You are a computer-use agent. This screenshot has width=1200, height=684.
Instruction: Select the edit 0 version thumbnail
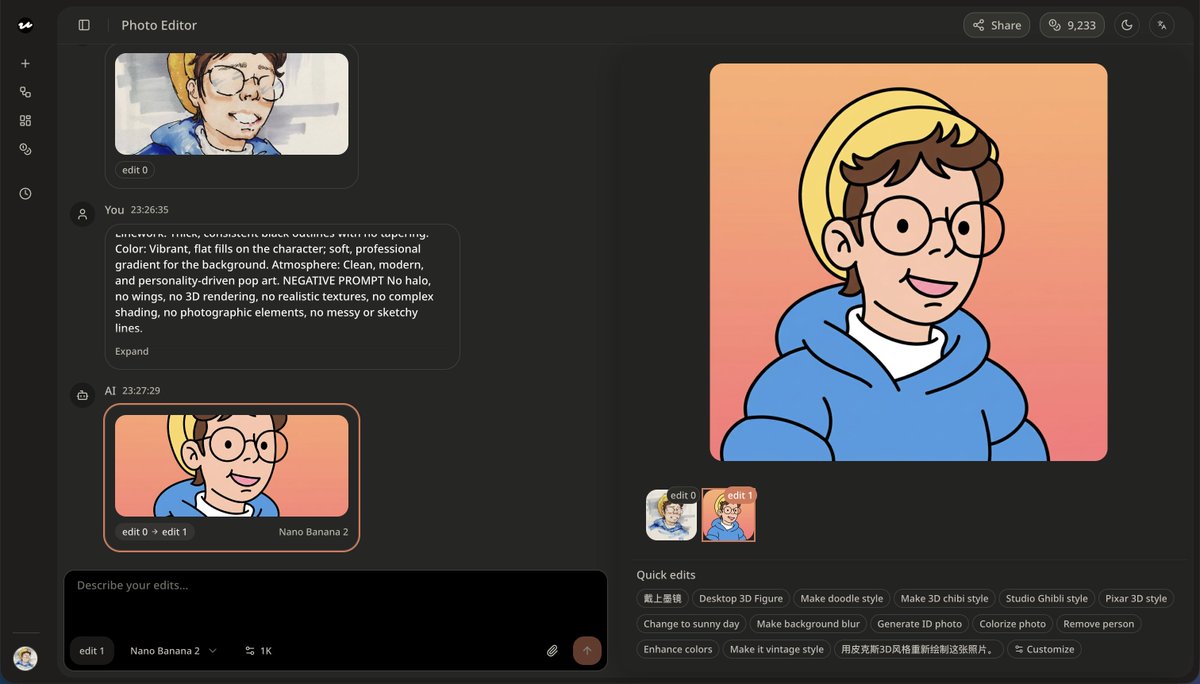tap(671, 515)
